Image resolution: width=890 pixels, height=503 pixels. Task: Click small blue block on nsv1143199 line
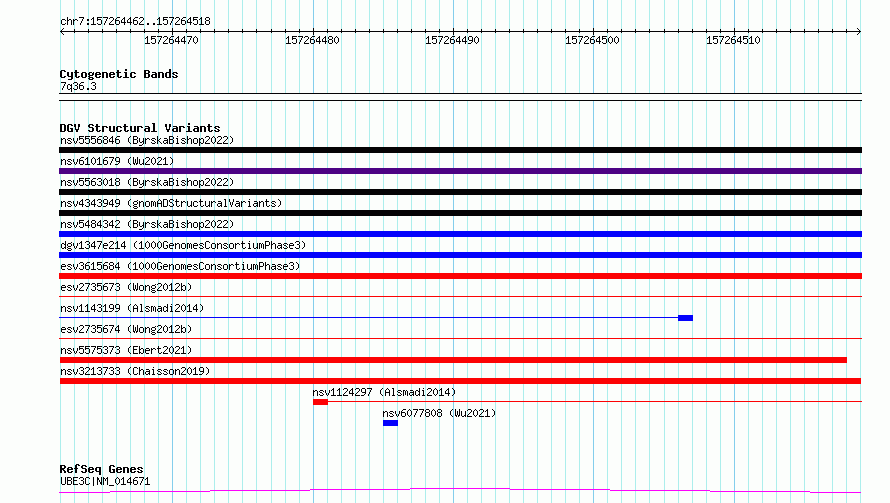pos(685,318)
